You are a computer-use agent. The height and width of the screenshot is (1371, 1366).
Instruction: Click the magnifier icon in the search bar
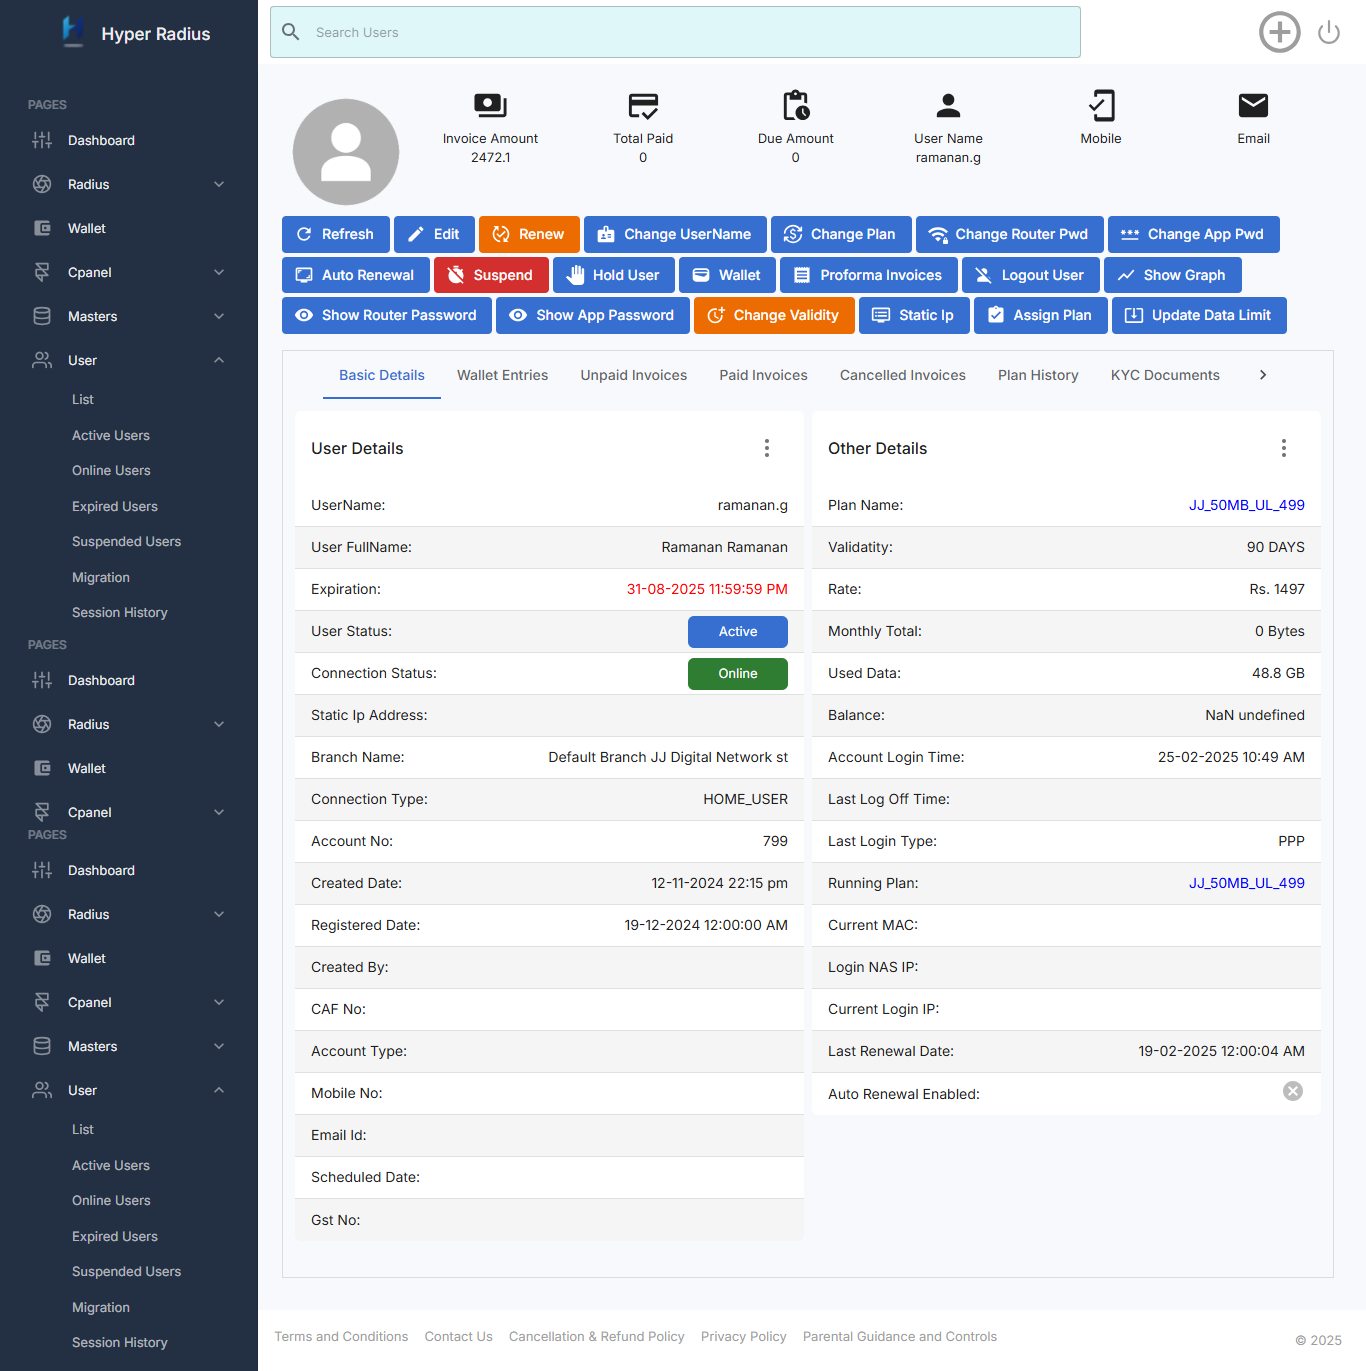(x=291, y=32)
